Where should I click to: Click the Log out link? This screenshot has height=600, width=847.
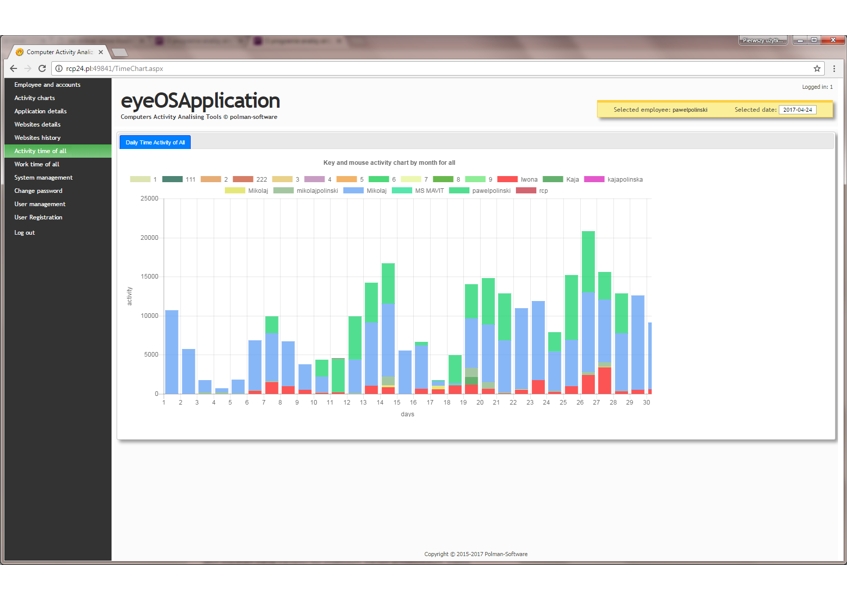point(24,233)
